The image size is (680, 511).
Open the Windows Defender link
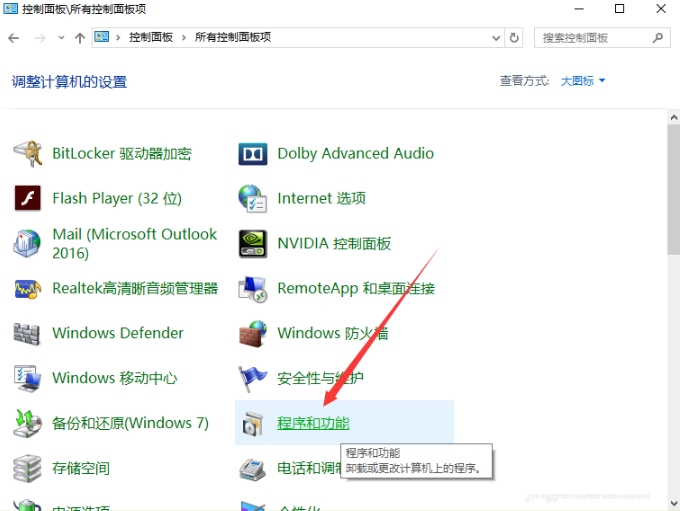point(118,333)
